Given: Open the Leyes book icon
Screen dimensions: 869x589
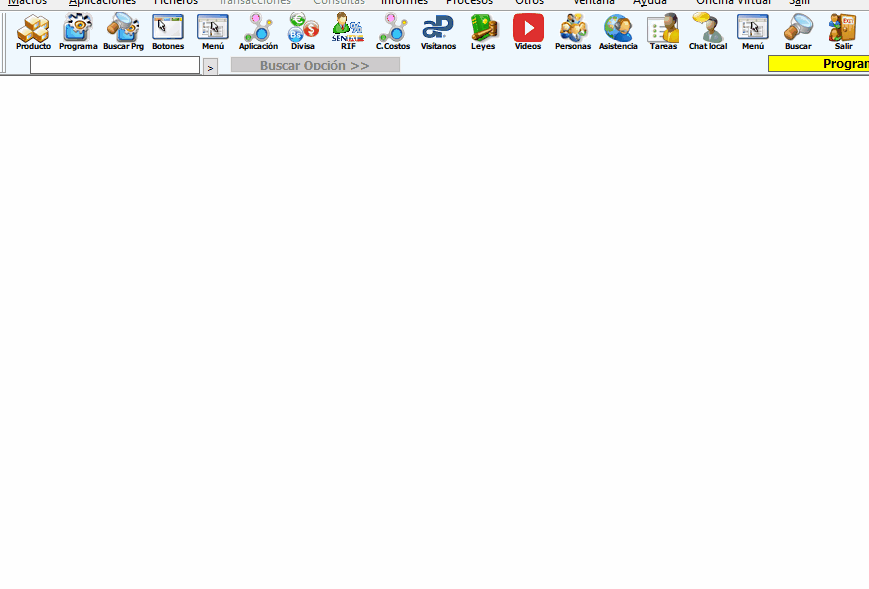Looking at the screenshot, I should [x=483, y=30].
